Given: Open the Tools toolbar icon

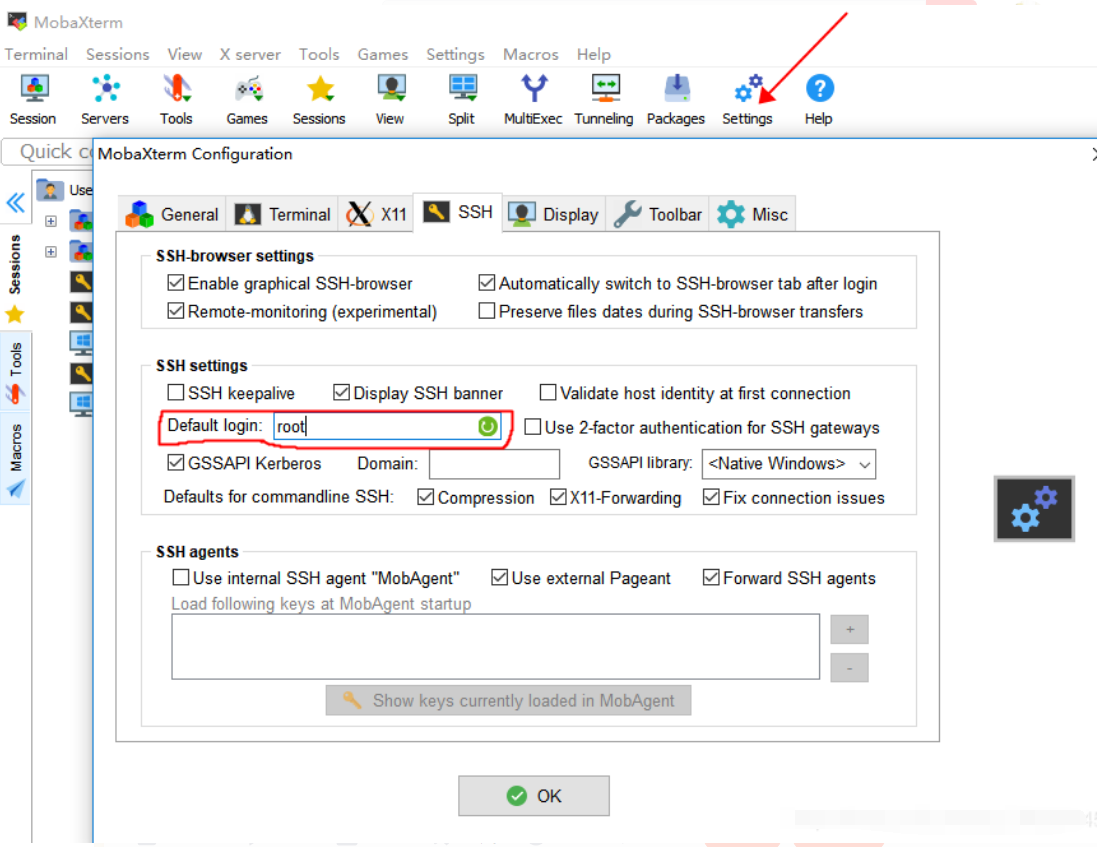Looking at the screenshot, I should click(x=176, y=99).
